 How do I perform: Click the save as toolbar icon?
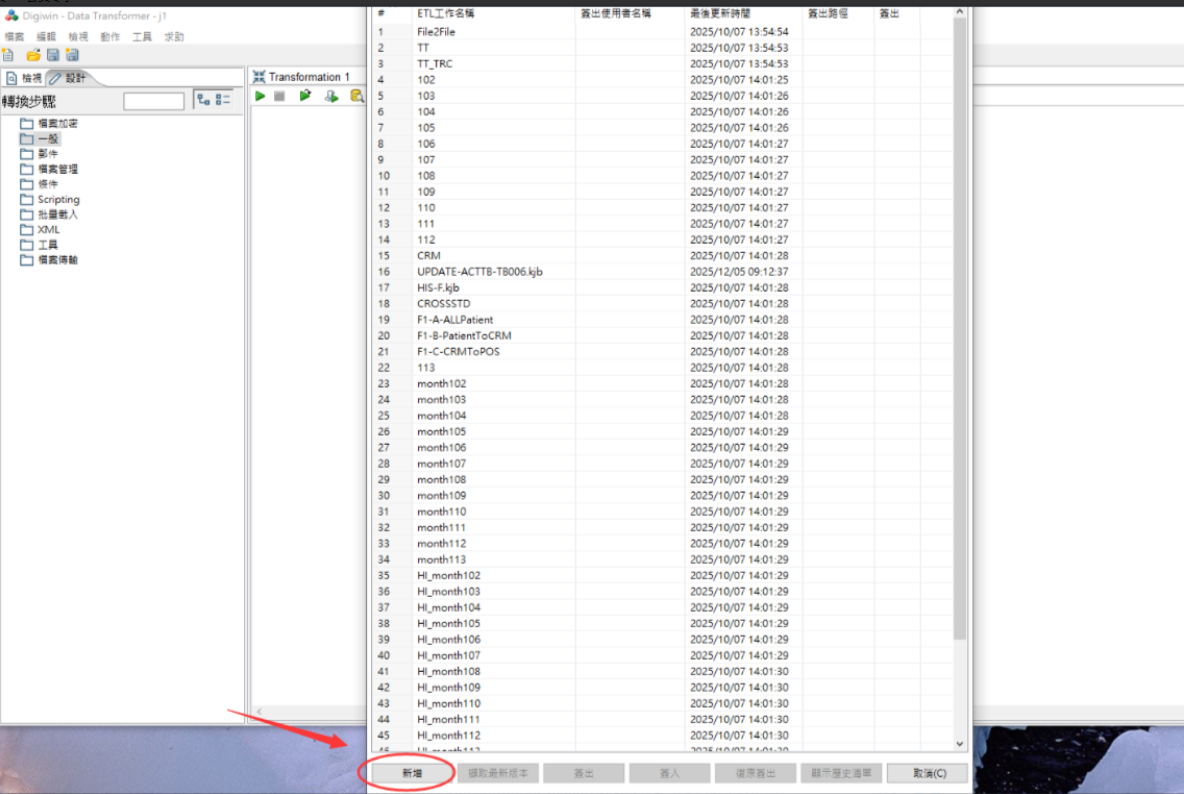72,55
